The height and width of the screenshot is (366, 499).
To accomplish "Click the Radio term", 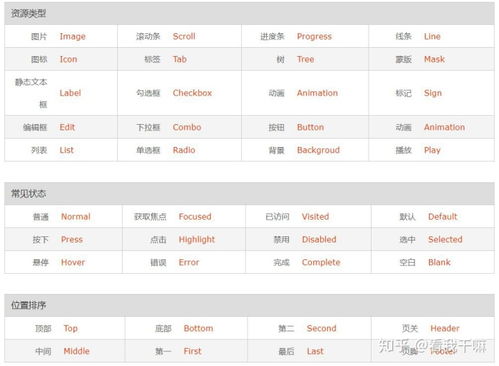I will point(184,150).
